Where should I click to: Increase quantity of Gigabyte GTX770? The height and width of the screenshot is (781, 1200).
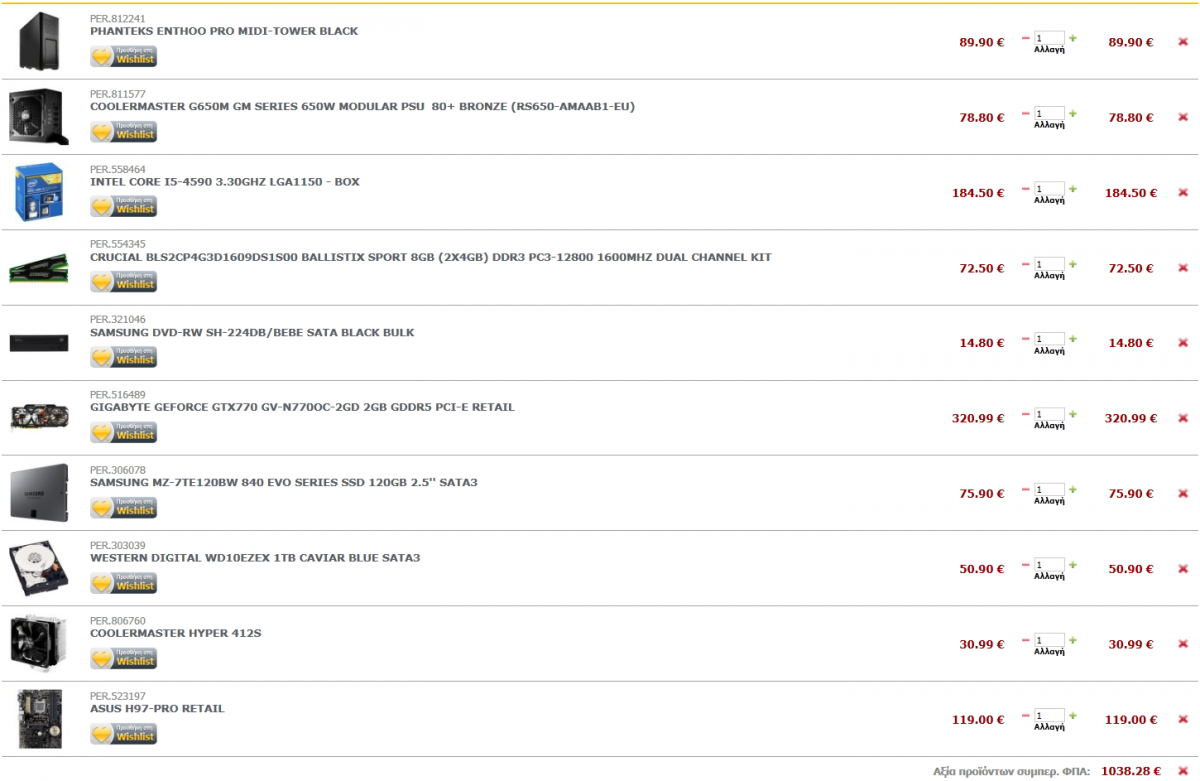[x=1073, y=414]
